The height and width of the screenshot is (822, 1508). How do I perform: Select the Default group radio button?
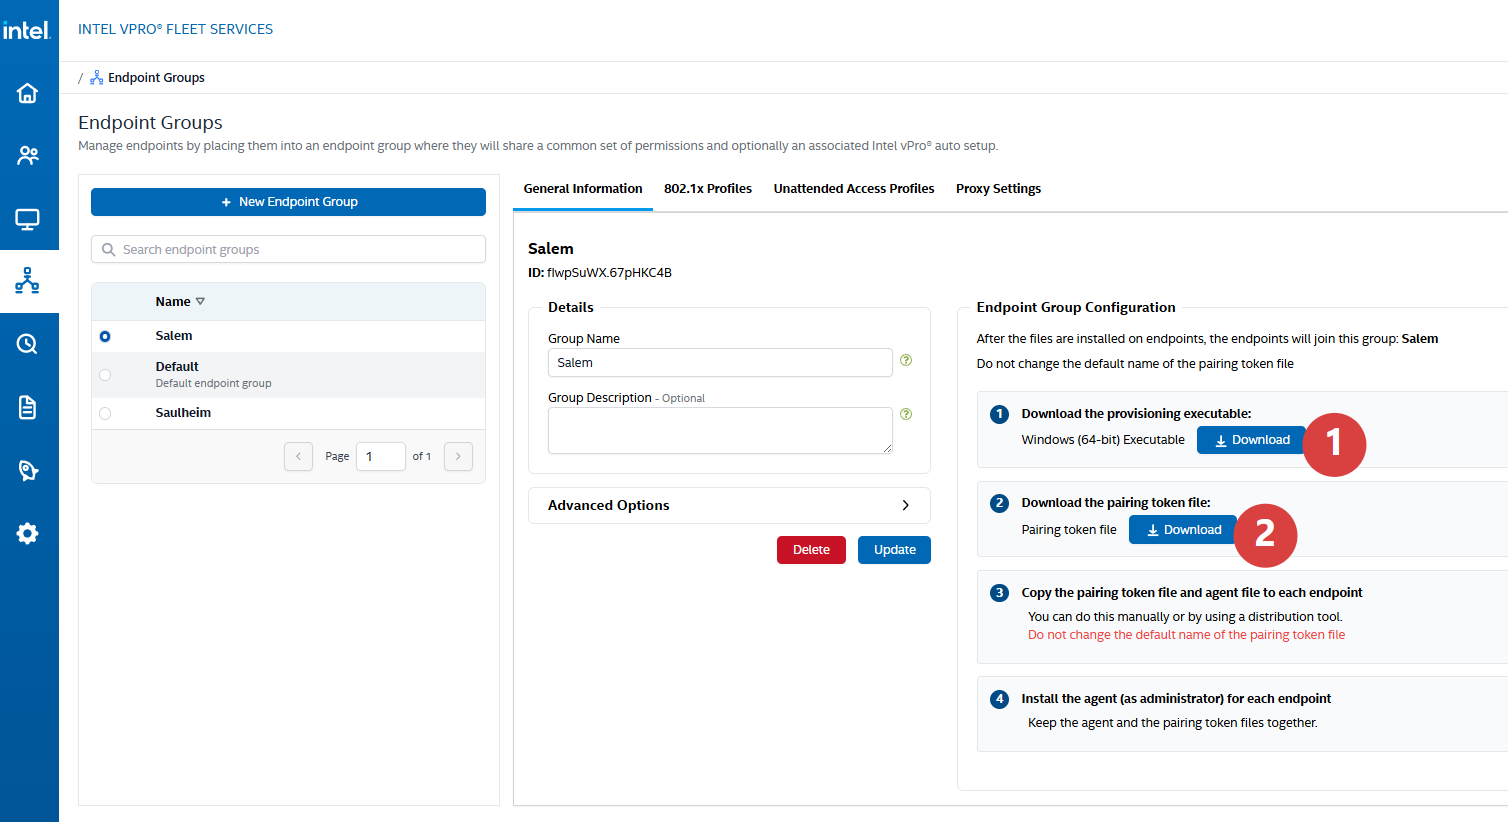coord(105,375)
